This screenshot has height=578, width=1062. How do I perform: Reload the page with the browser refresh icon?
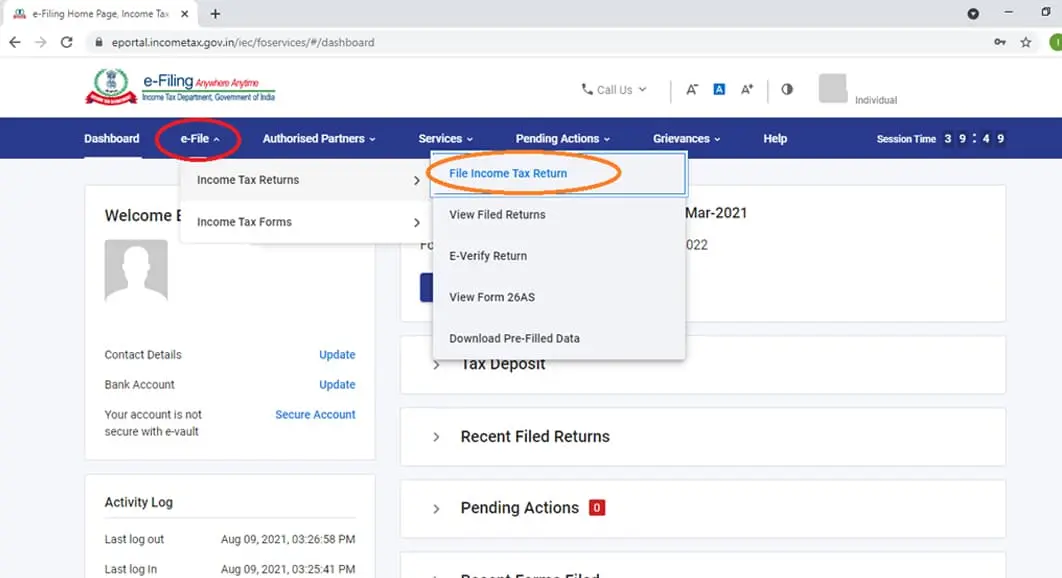tap(66, 42)
